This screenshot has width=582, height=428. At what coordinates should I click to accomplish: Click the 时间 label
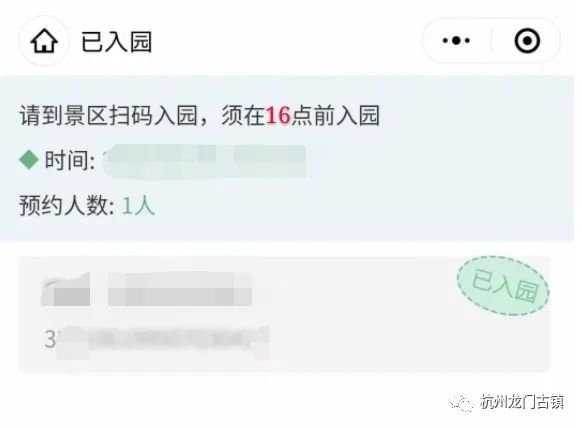pos(69,160)
